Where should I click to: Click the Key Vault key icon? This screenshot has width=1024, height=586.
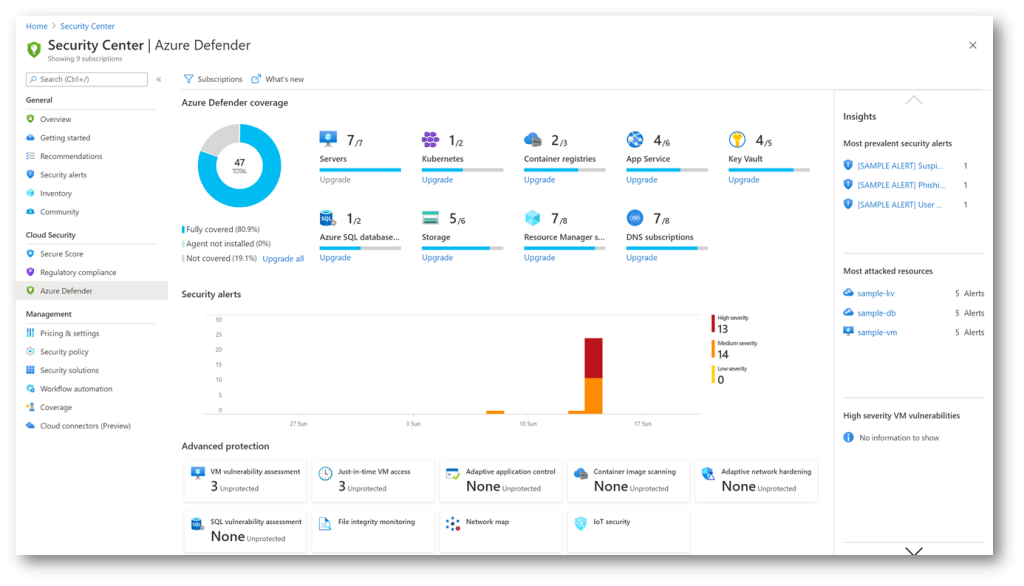click(x=737, y=139)
